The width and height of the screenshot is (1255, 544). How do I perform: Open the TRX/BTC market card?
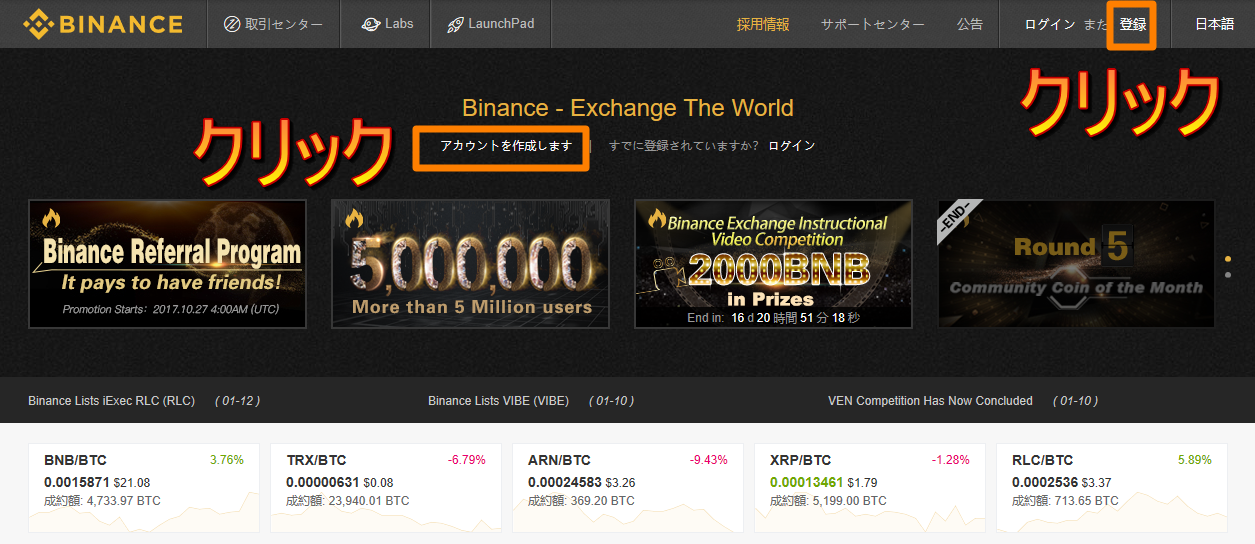pos(386,488)
